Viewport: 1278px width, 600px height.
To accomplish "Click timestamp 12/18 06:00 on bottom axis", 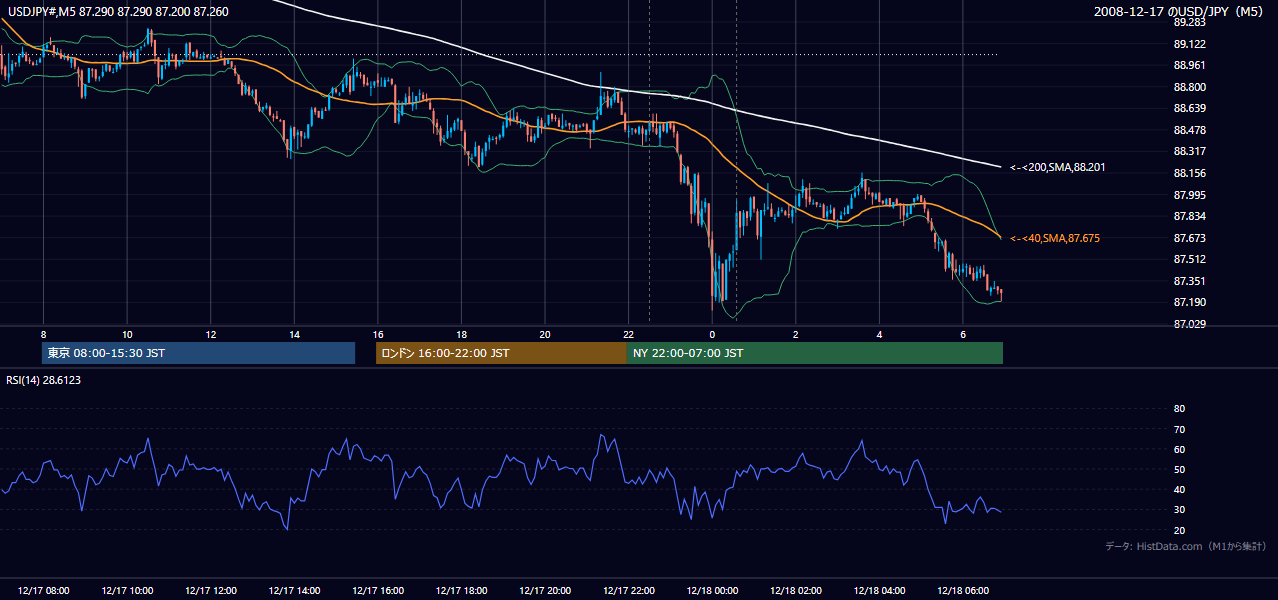I will 962,591.
